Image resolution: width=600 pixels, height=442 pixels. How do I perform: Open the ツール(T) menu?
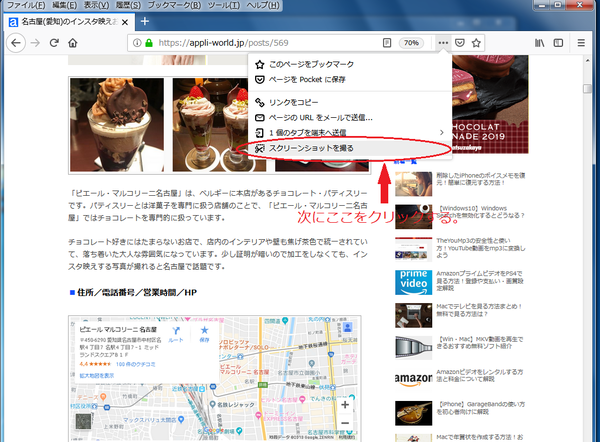pos(224,5)
